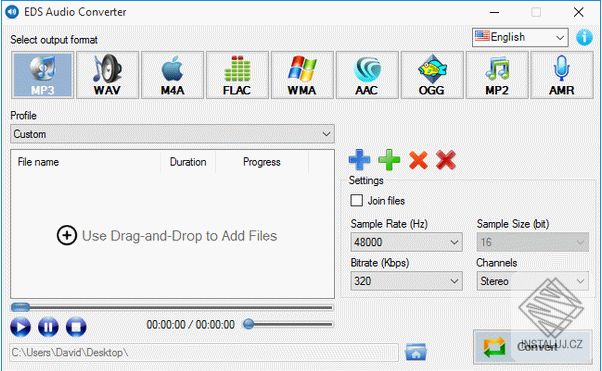The width and height of the screenshot is (602, 371).
Task: Click the orange X remove icon
Action: pos(418,160)
